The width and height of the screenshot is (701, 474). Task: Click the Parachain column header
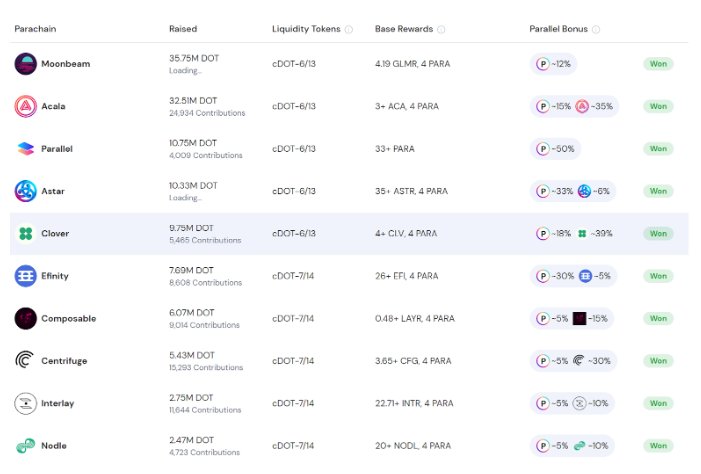pos(35,29)
